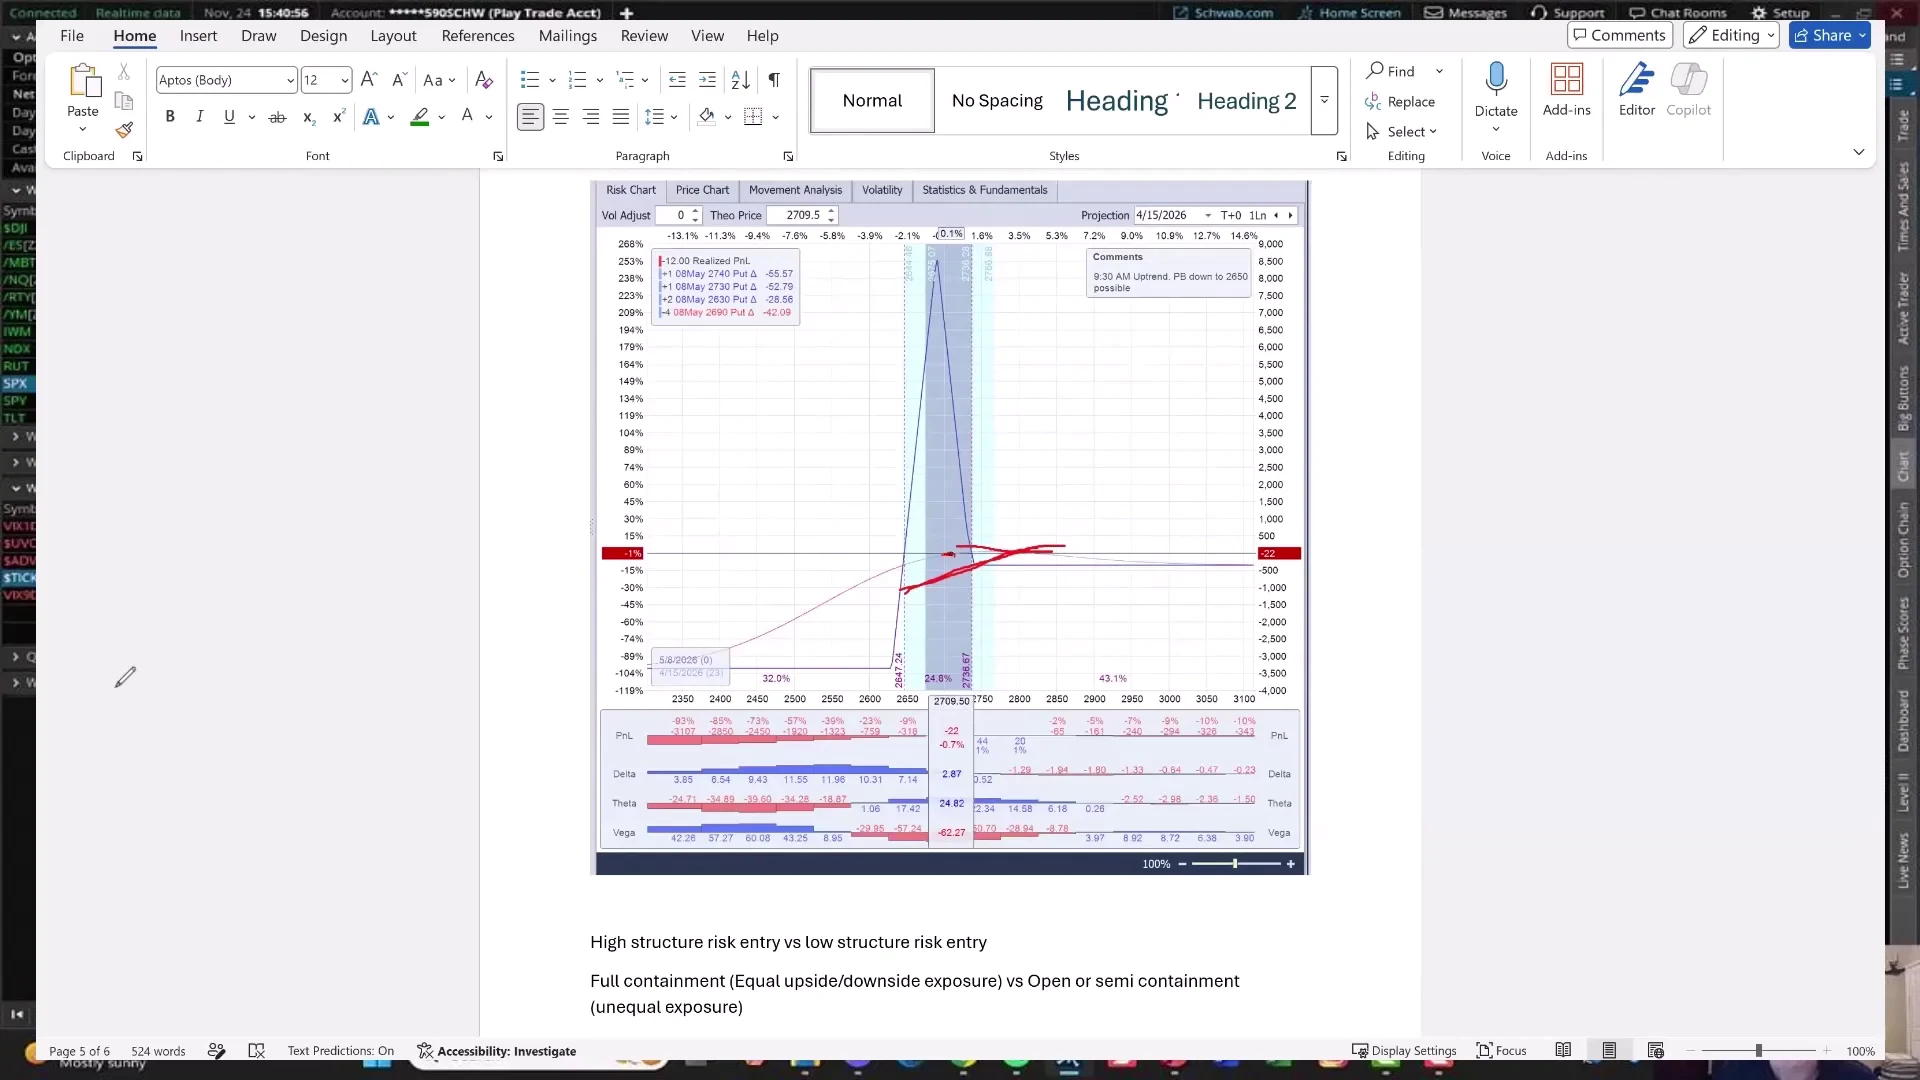This screenshot has height=1080, width=1920.
Task: Open Accessibility: Investigate from status bar
Action: (x=497, y=1050)
